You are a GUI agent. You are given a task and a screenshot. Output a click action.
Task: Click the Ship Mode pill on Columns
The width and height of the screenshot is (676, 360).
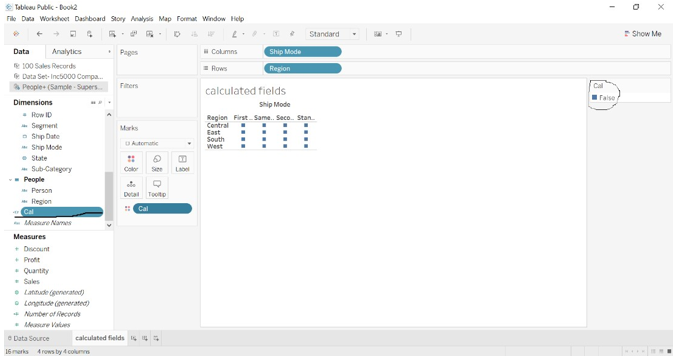click(303, 52)
